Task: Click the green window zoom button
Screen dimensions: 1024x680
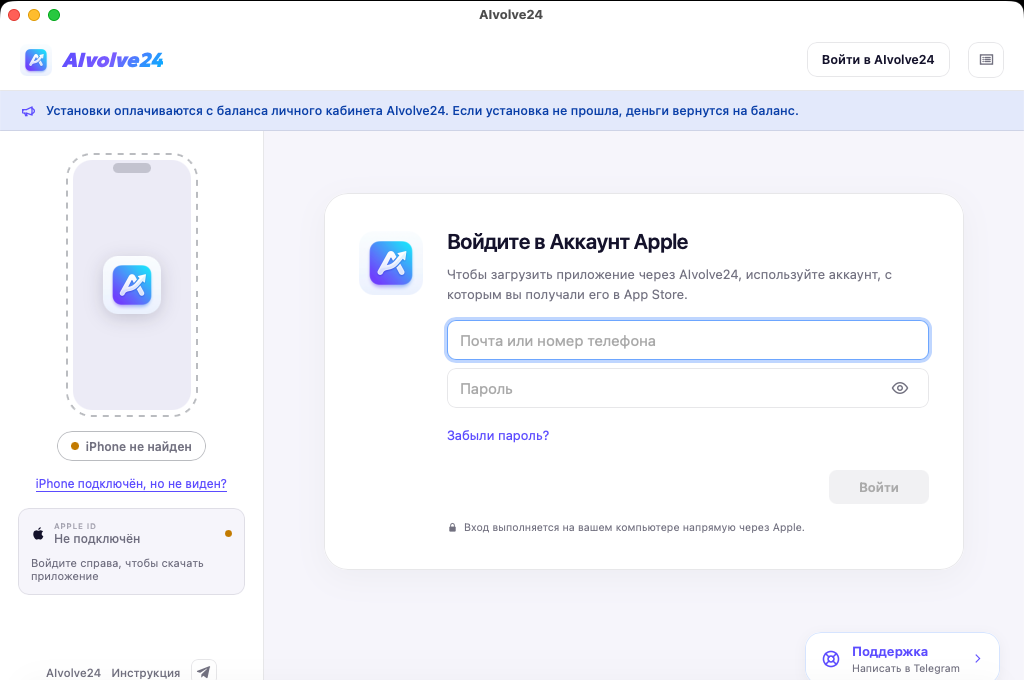Action: pos(54,15)
